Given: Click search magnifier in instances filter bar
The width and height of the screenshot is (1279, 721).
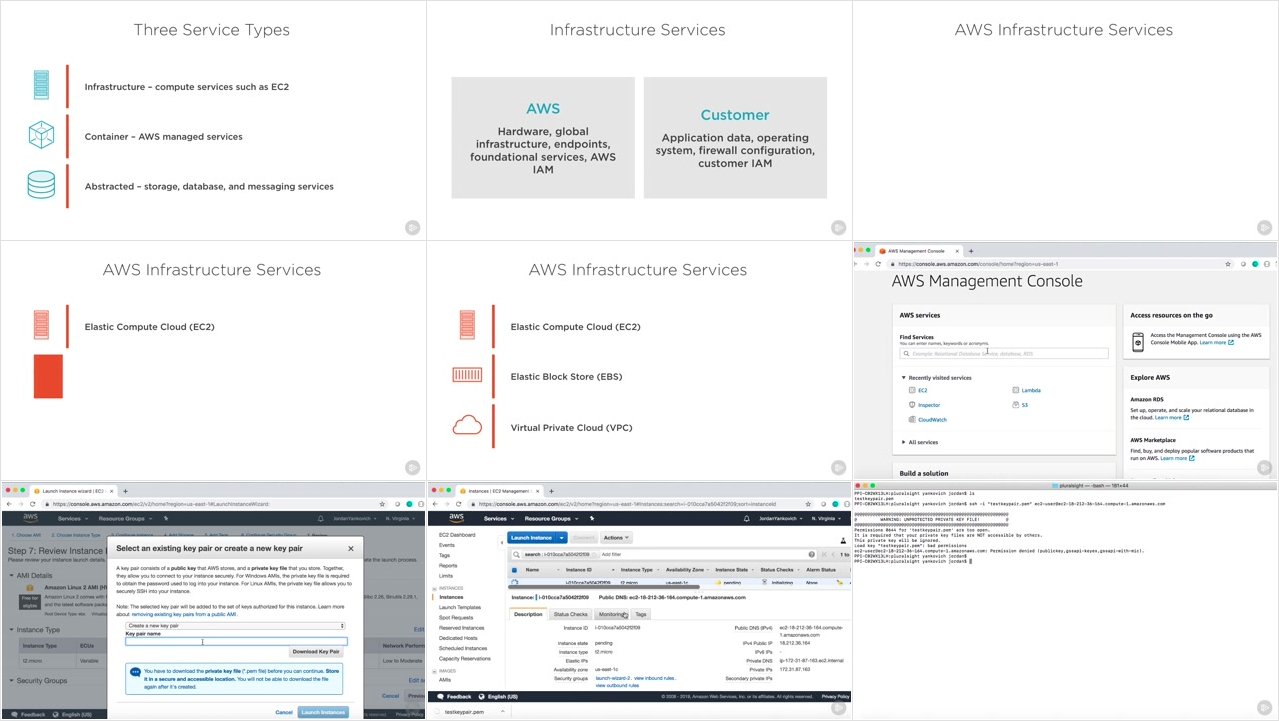Looking at the screenshot, I should (x=517, y=553).
